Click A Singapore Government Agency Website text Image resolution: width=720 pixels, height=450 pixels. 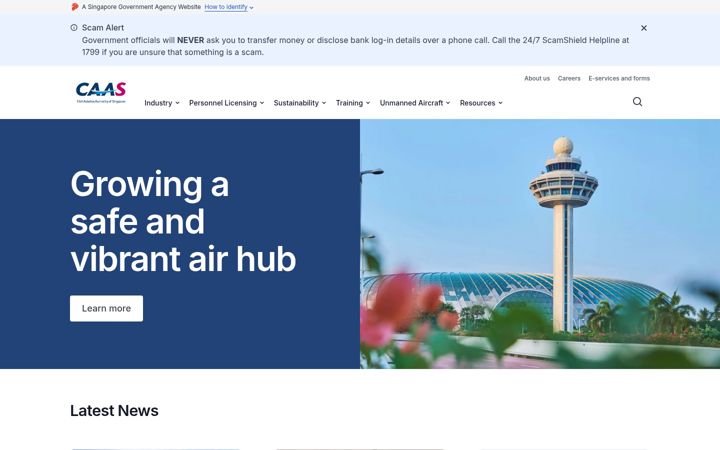[x=141, y=7]
